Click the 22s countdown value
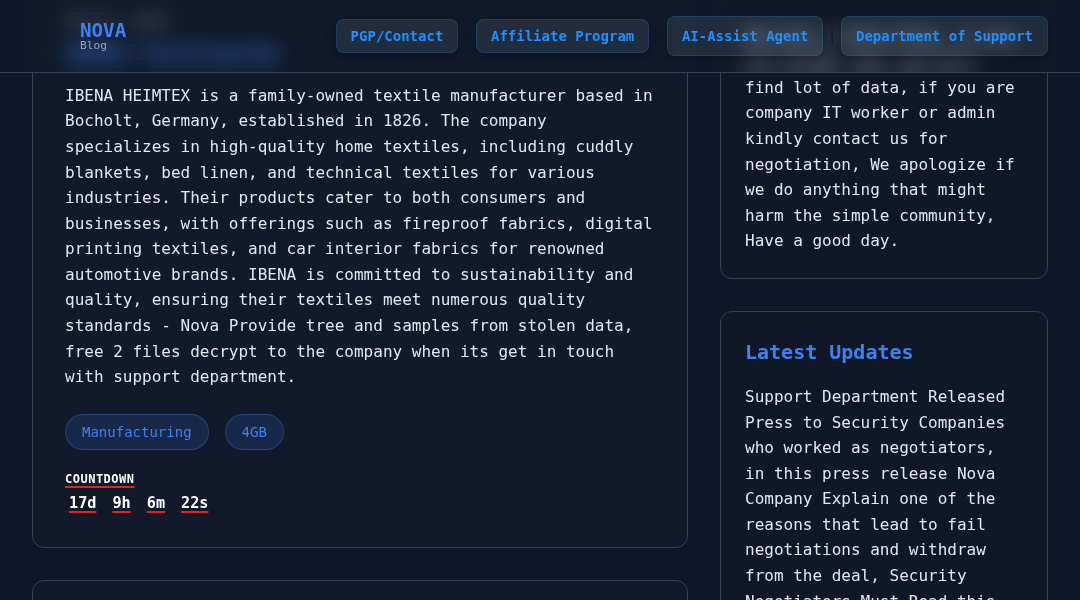Image resolution: width=1080 pixels, height=600 pixels. tap(194, 503)
